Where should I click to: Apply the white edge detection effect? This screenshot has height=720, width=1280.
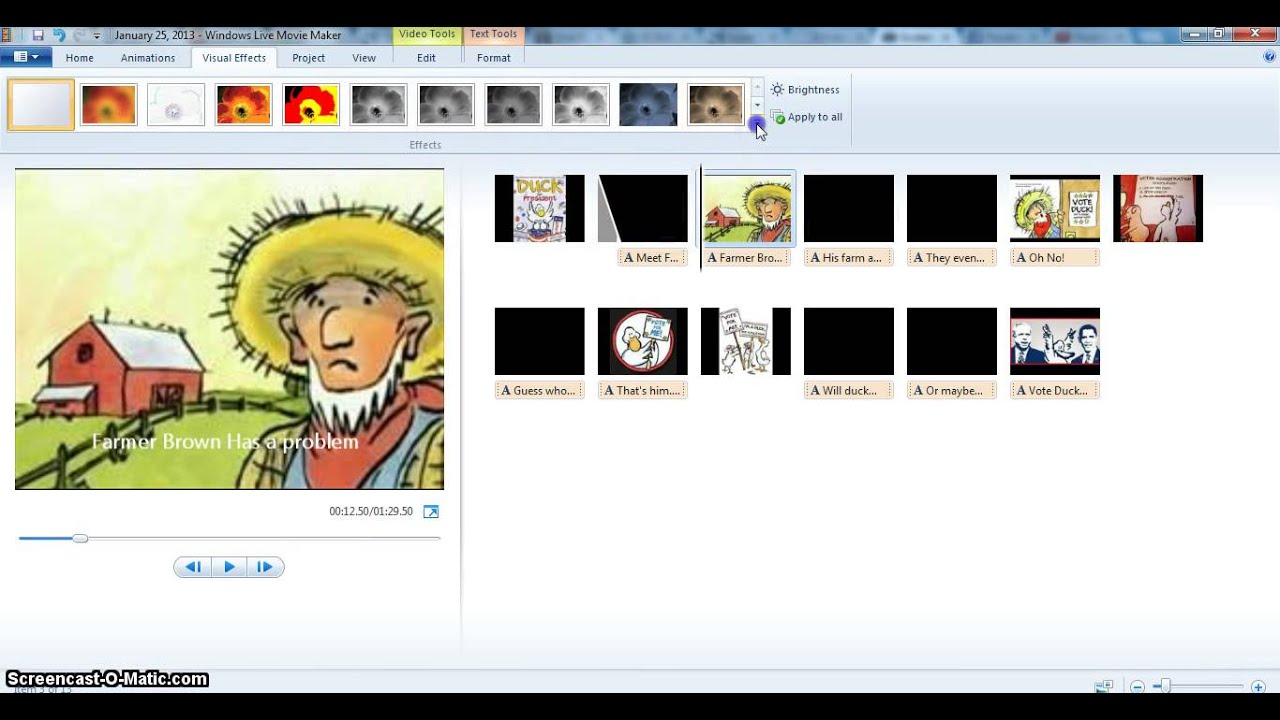176,105
